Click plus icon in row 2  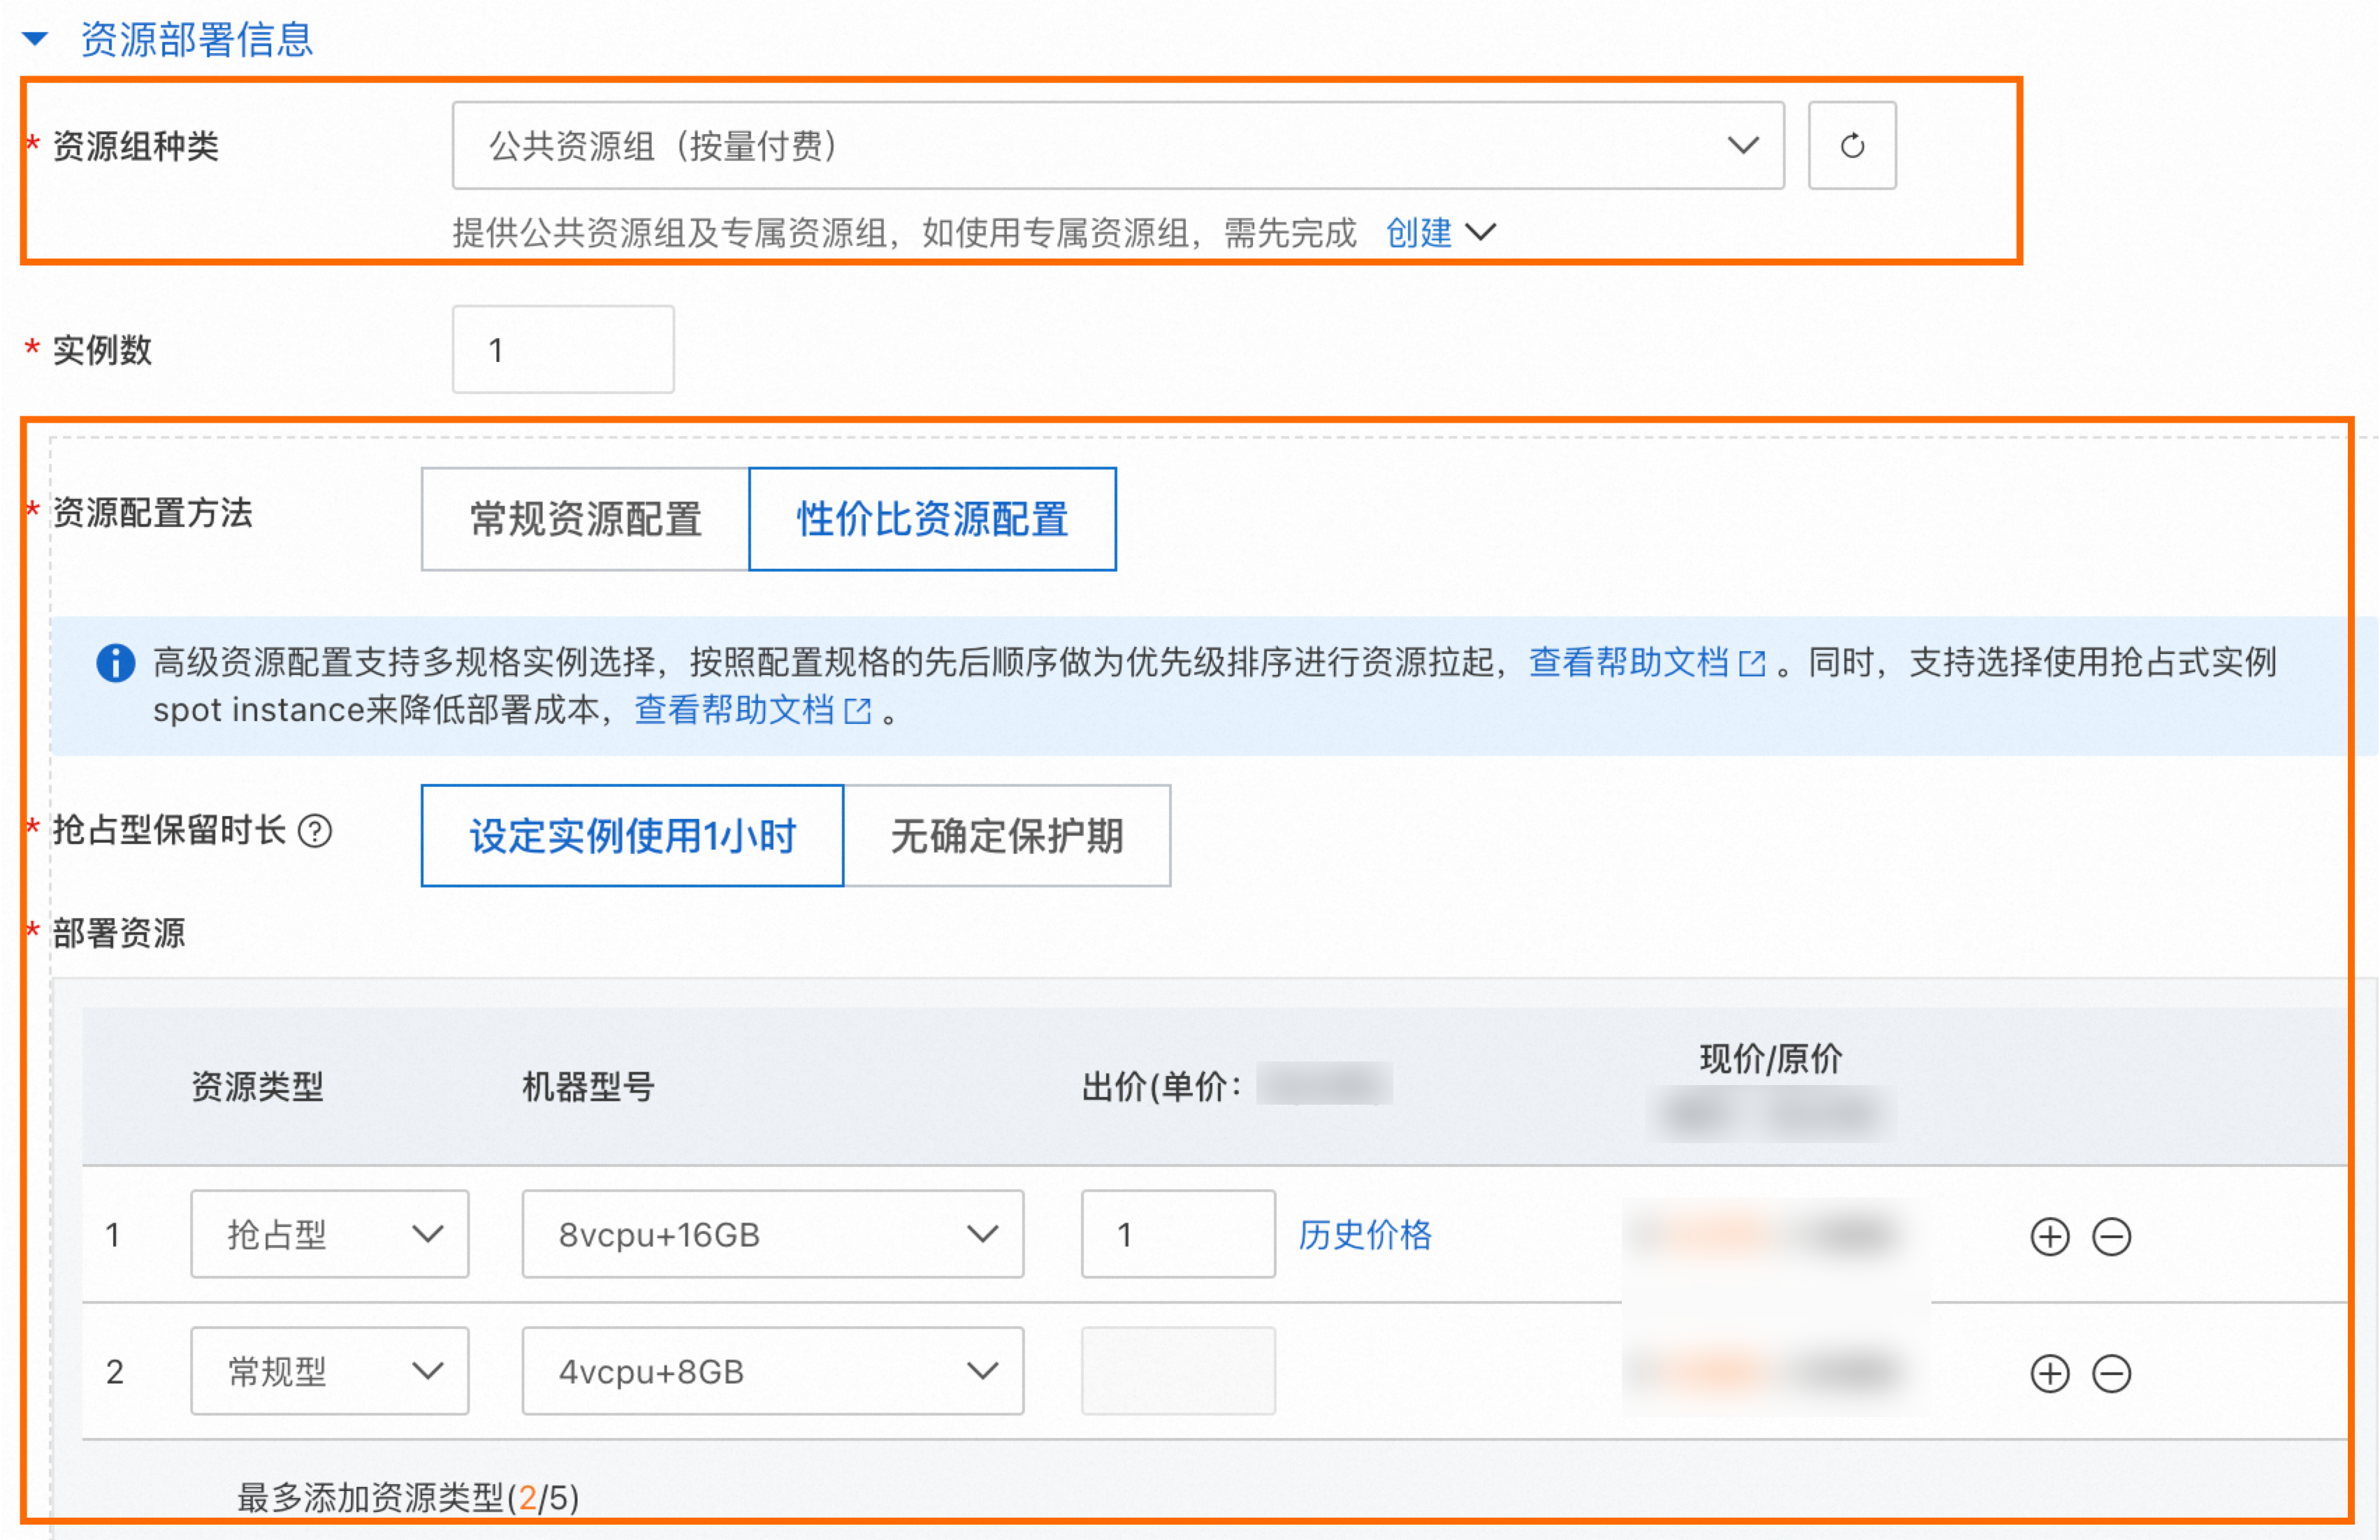2050,1374
